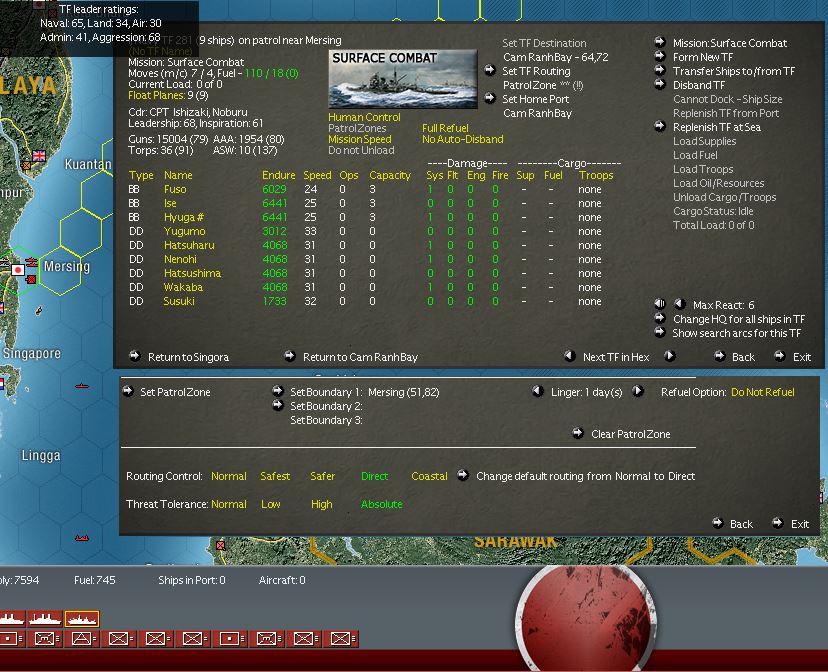Toggle the Mission Speed setting
The width and height of the screenshot is (828, 672).
click(x=360, y=139)
